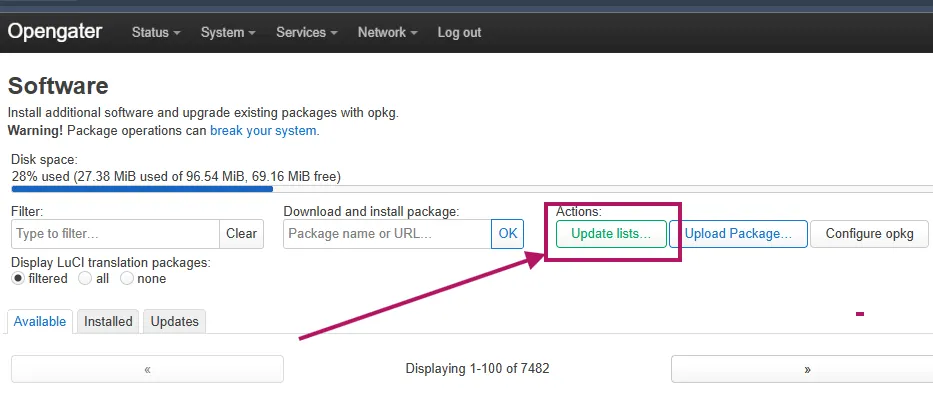Click the disk usage '28% used' text
The image size is (933, 396).
pyautogui.click(x=176, y=177)
